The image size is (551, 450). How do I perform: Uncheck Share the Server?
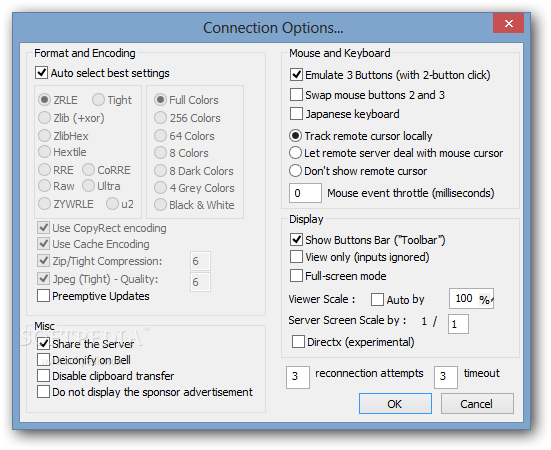44,344
